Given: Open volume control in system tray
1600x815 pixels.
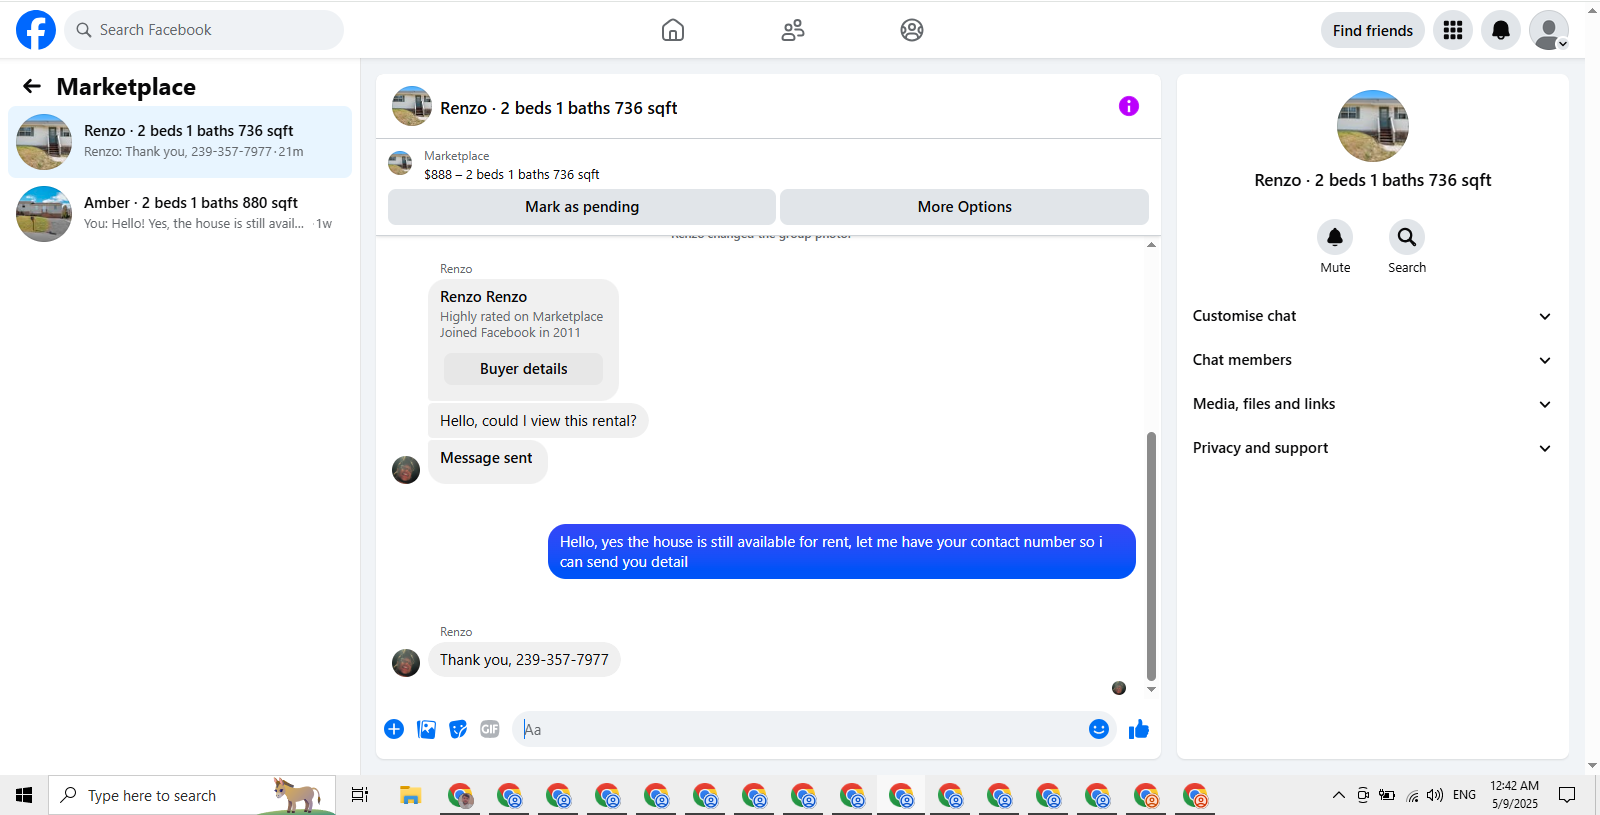Looking at the screenshot, I should click(1435, 795).
